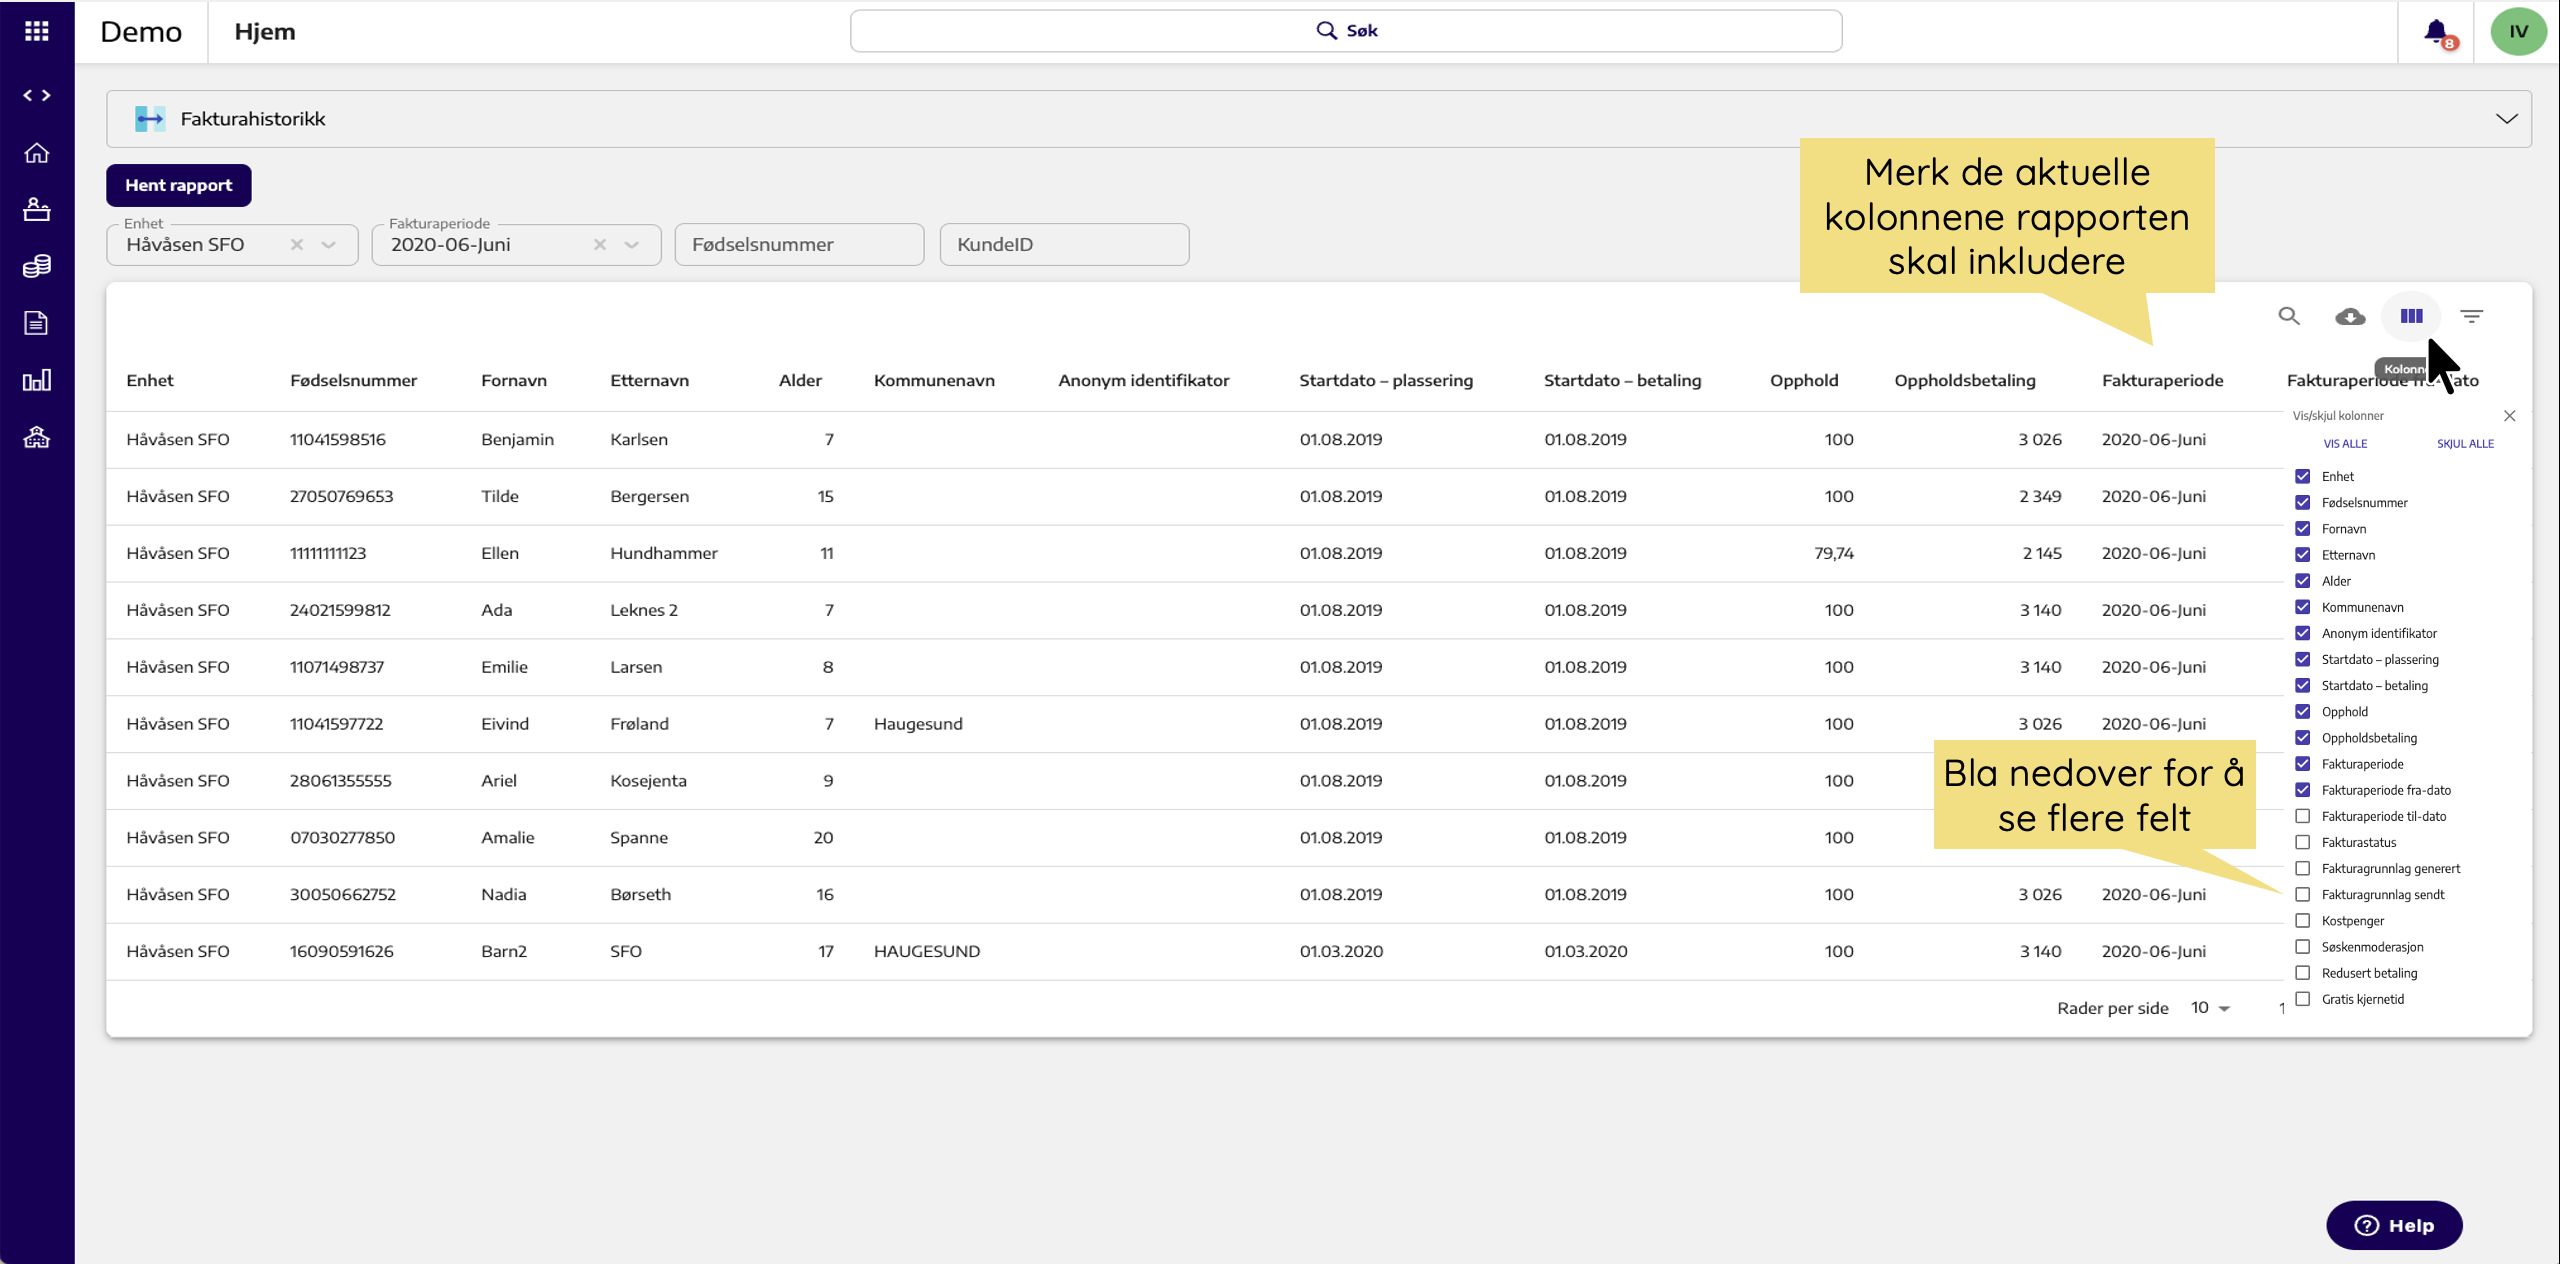Select the cell with Hundhammer
This screenshot has height=1264, width=2560.
664,553
